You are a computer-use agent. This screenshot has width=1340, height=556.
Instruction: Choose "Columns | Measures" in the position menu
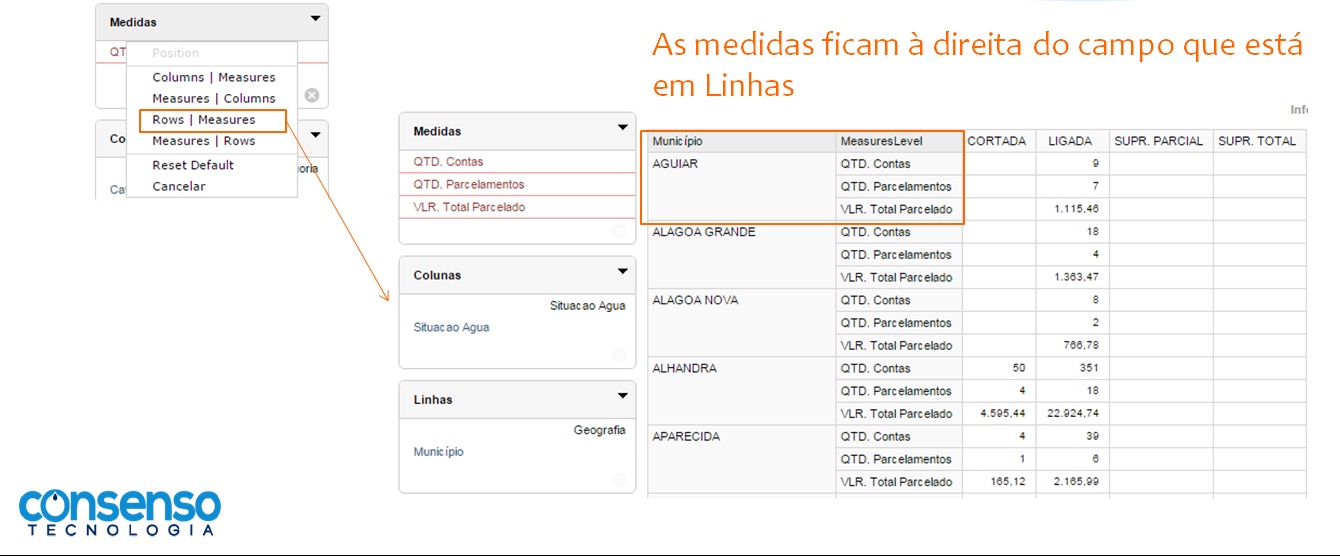click(x=213, y=77)
